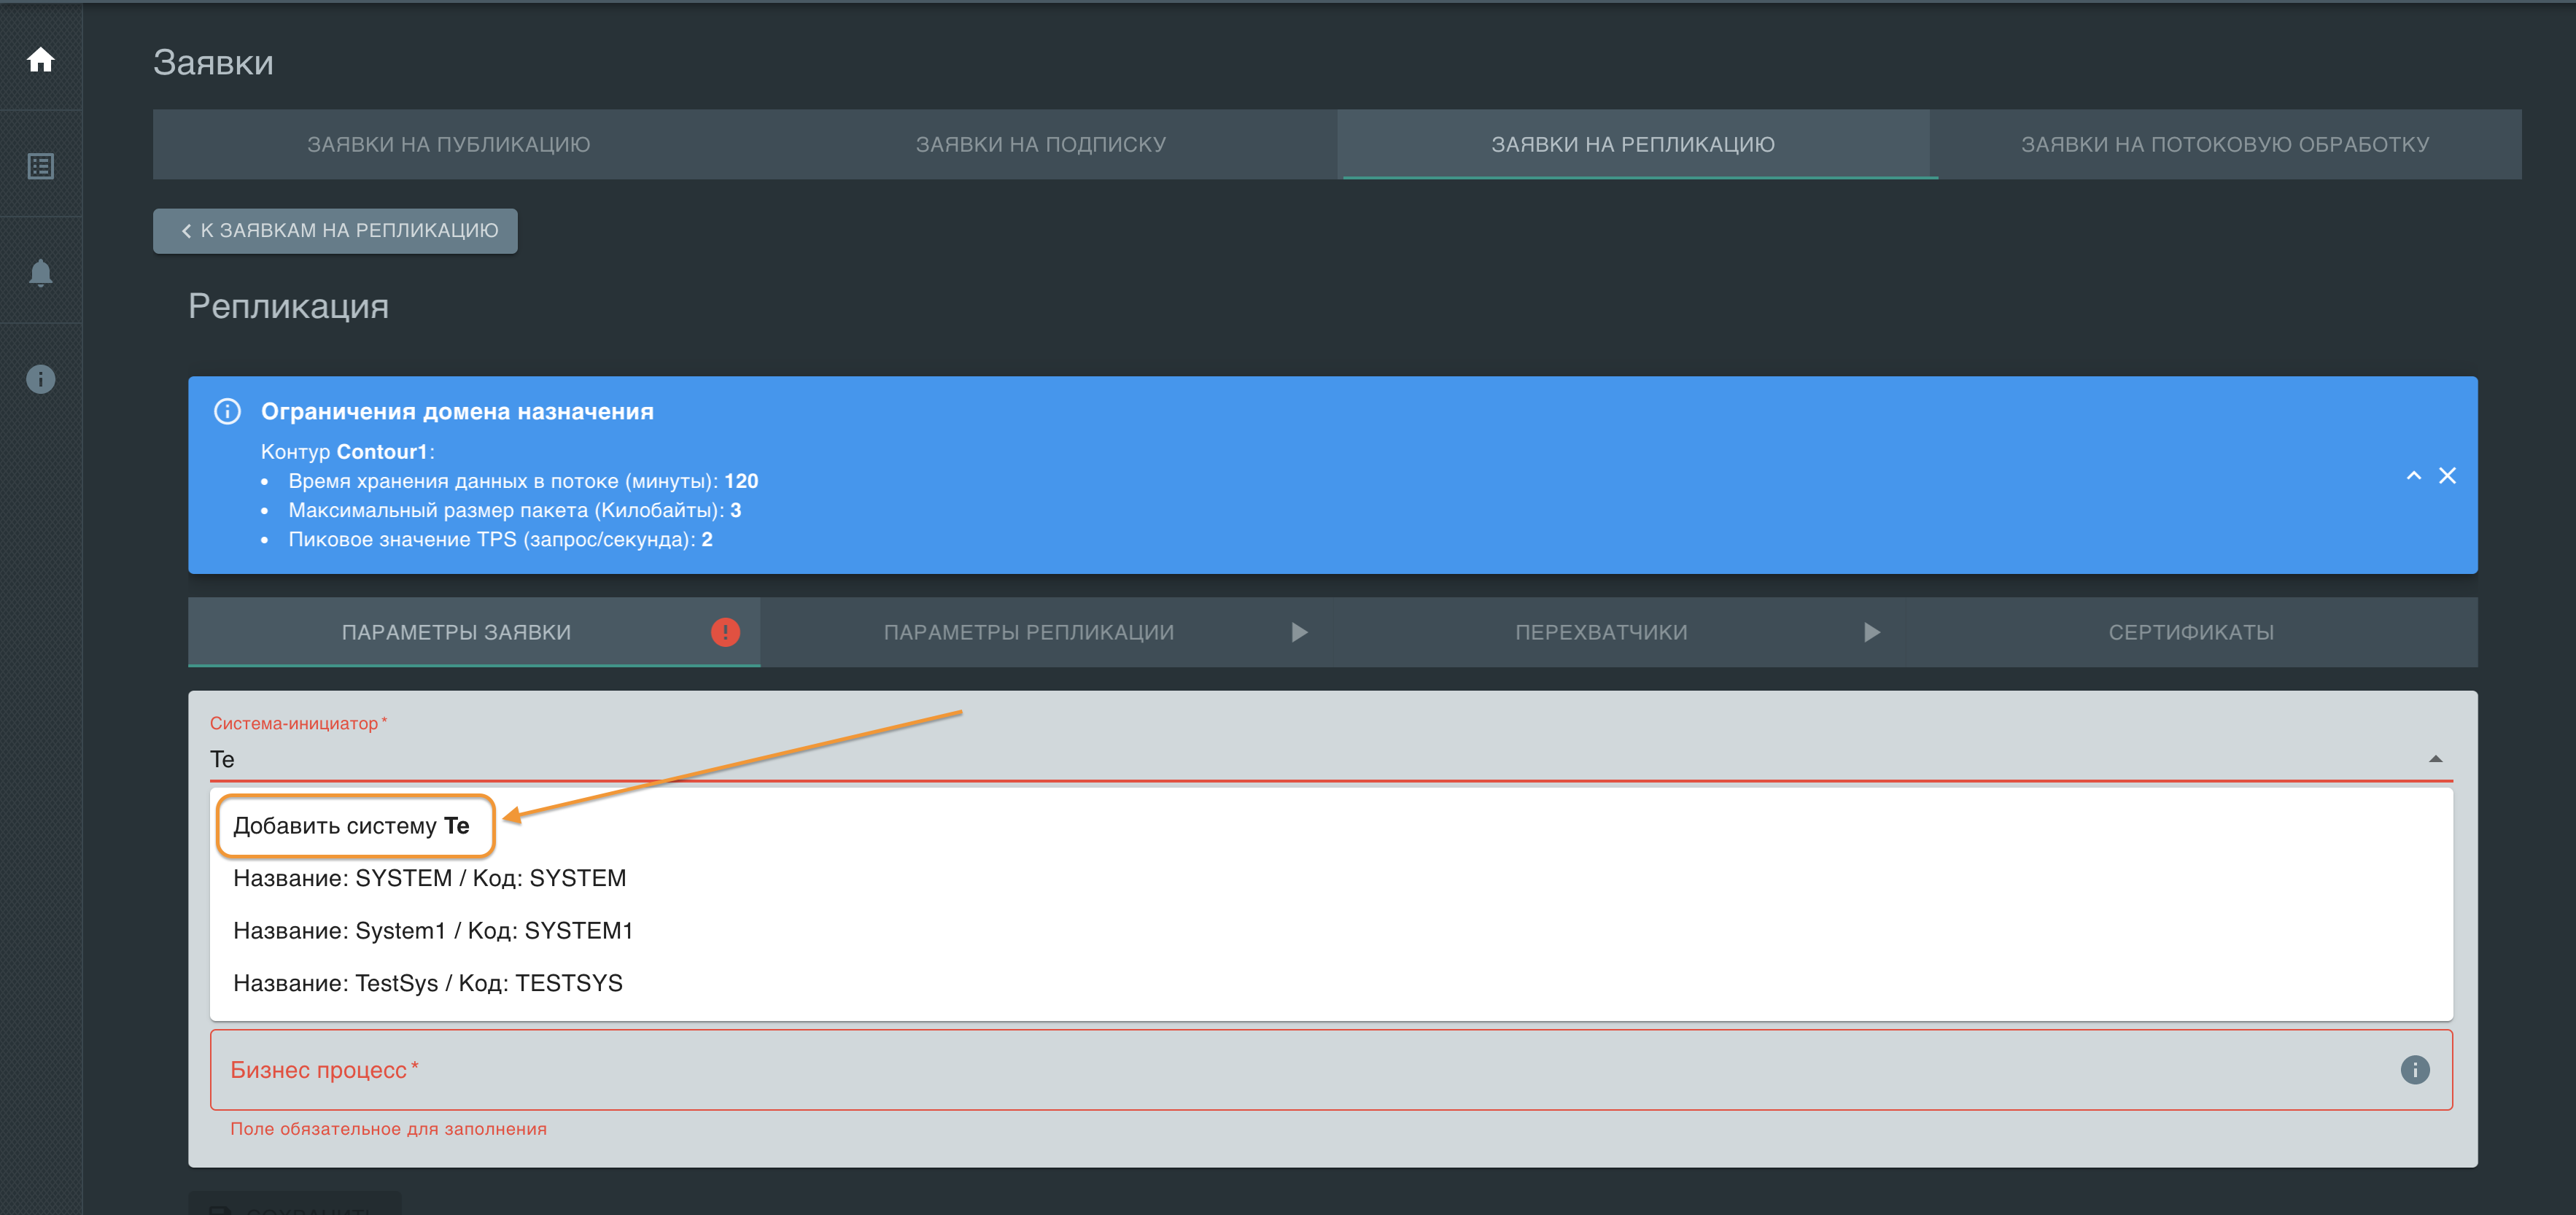The height and width of the screenshot is (1215, 2576).
Task: Close the domain restrictions banner
Action: (2447, 476)
